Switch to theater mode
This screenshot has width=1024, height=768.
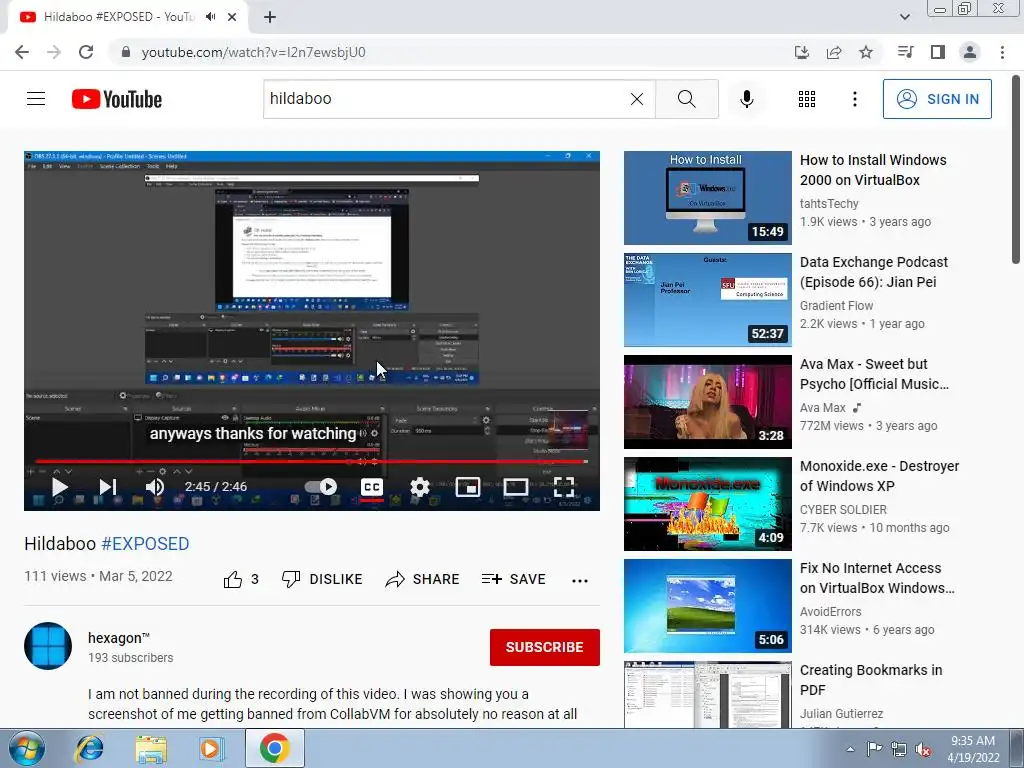(x=515, y=487)
